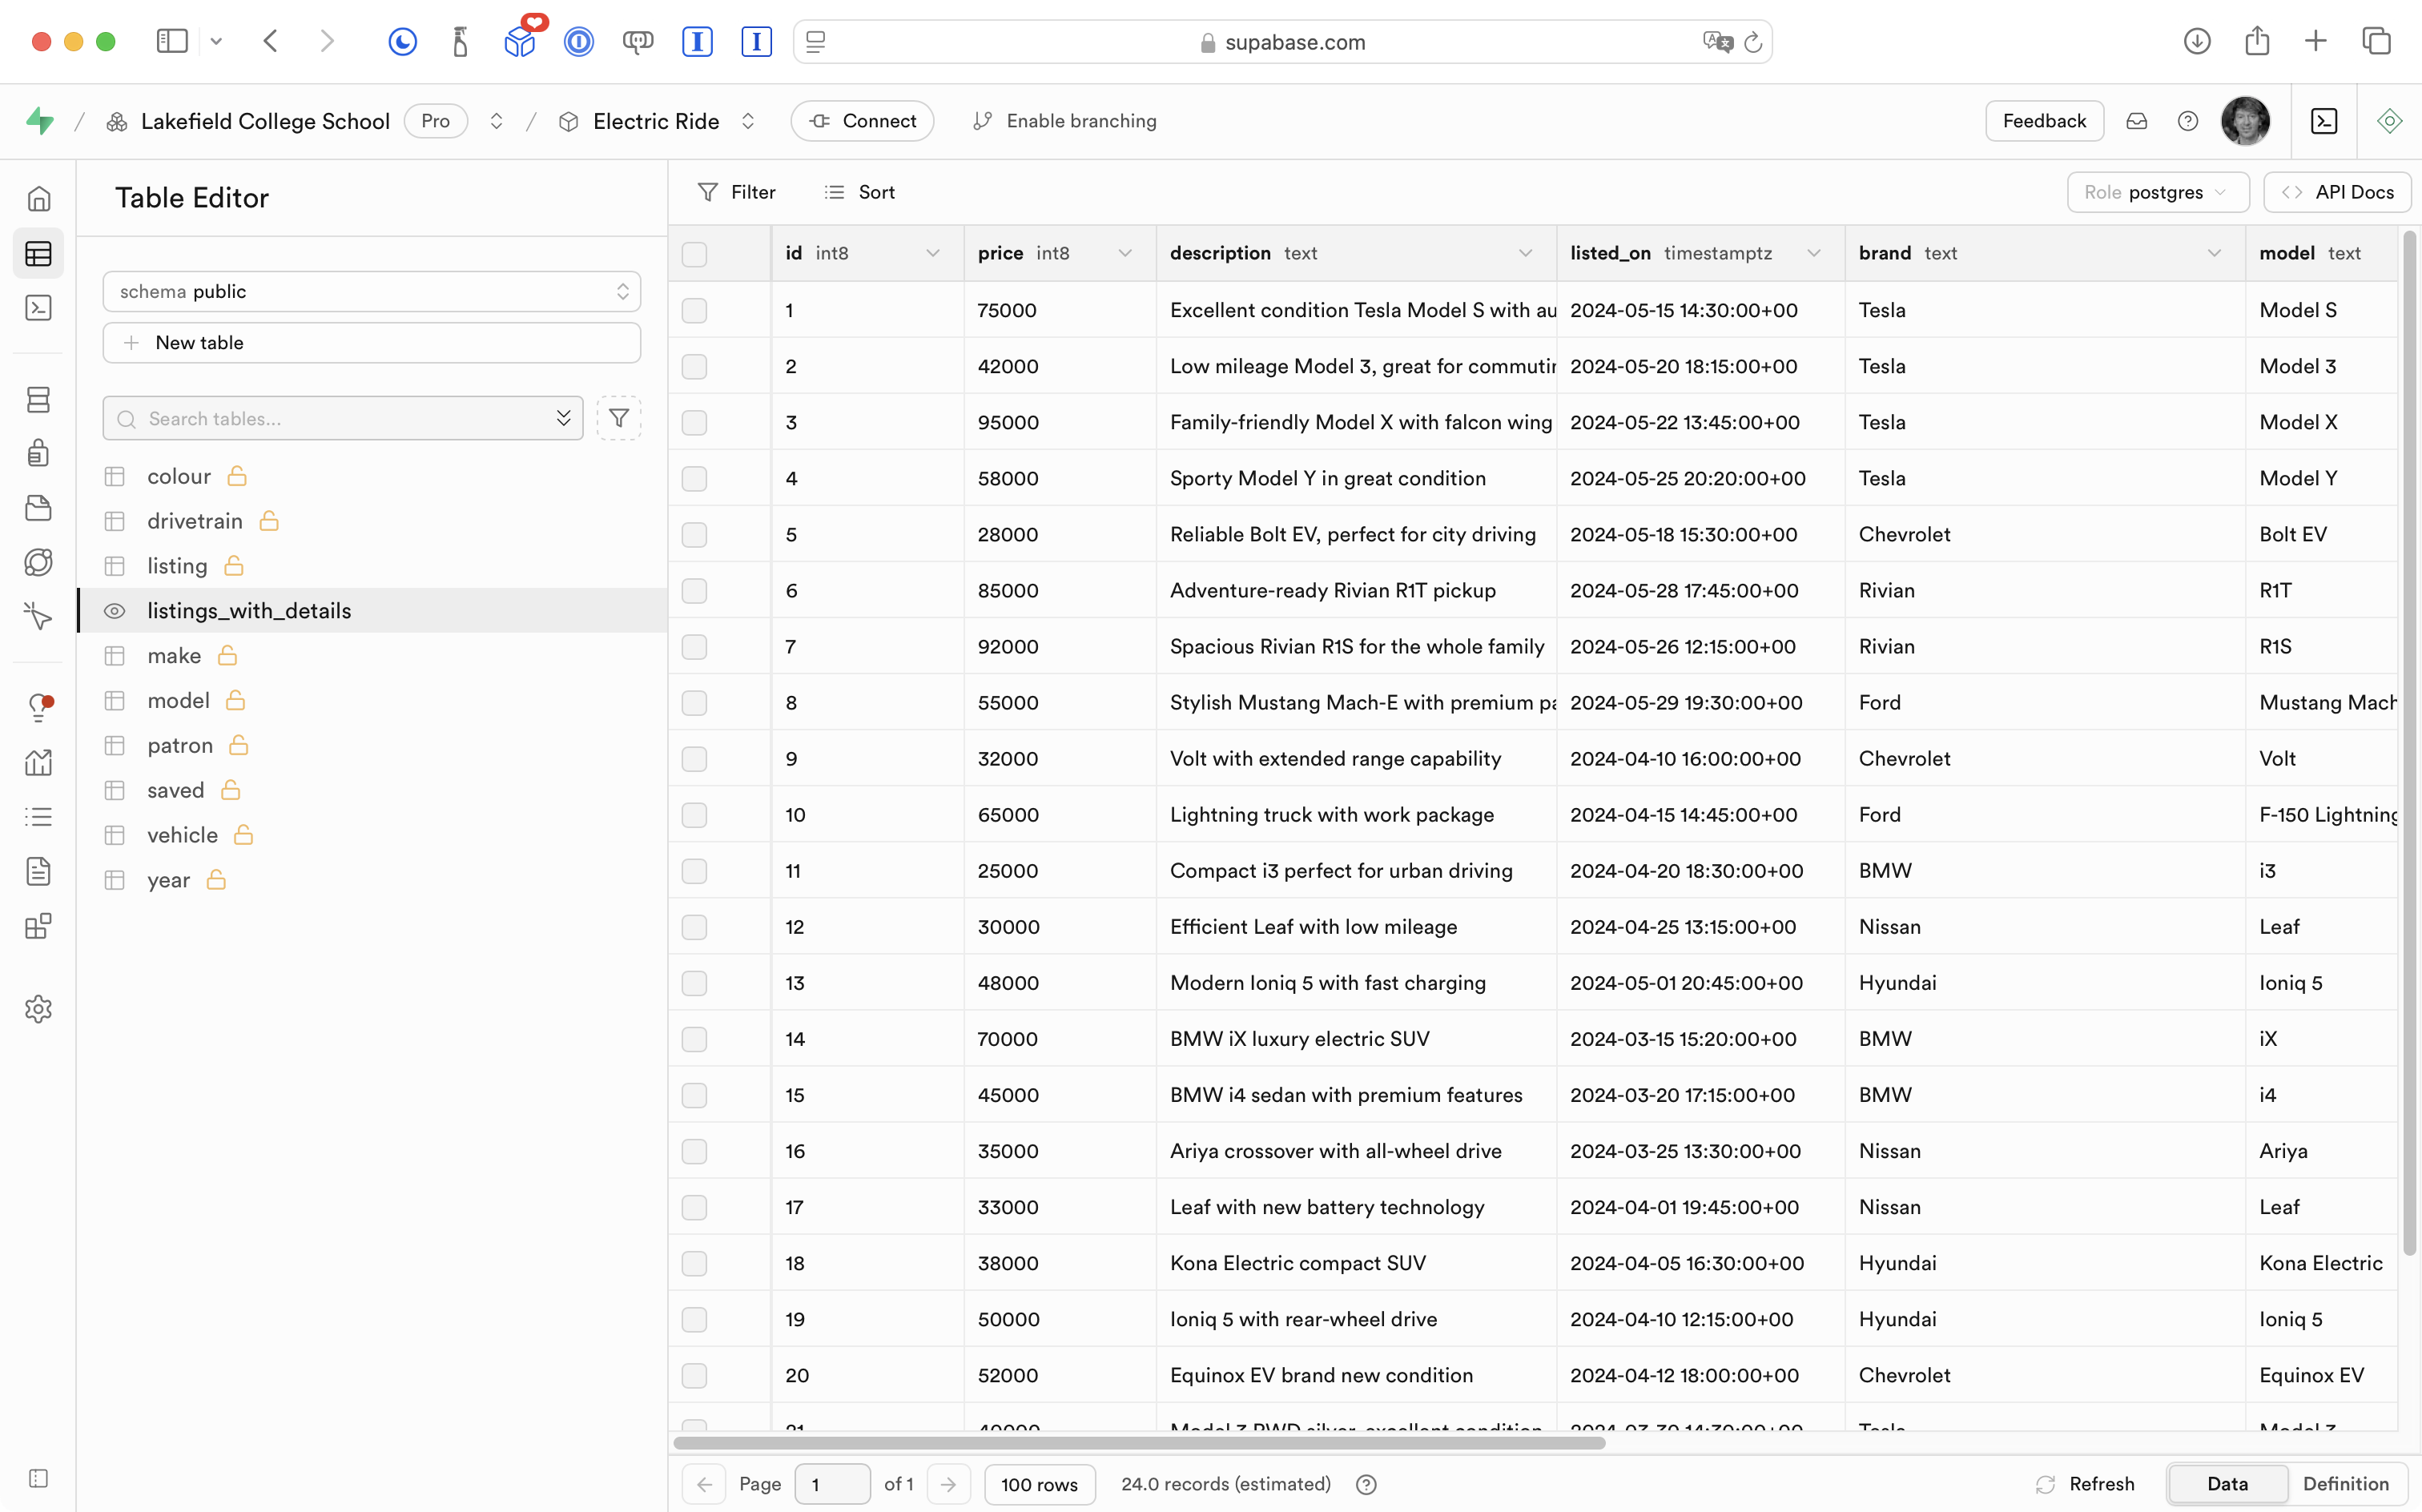Open the vehicle table in list
The width and height of the screenshot is (2422, 1512).
tap(182, 835)
